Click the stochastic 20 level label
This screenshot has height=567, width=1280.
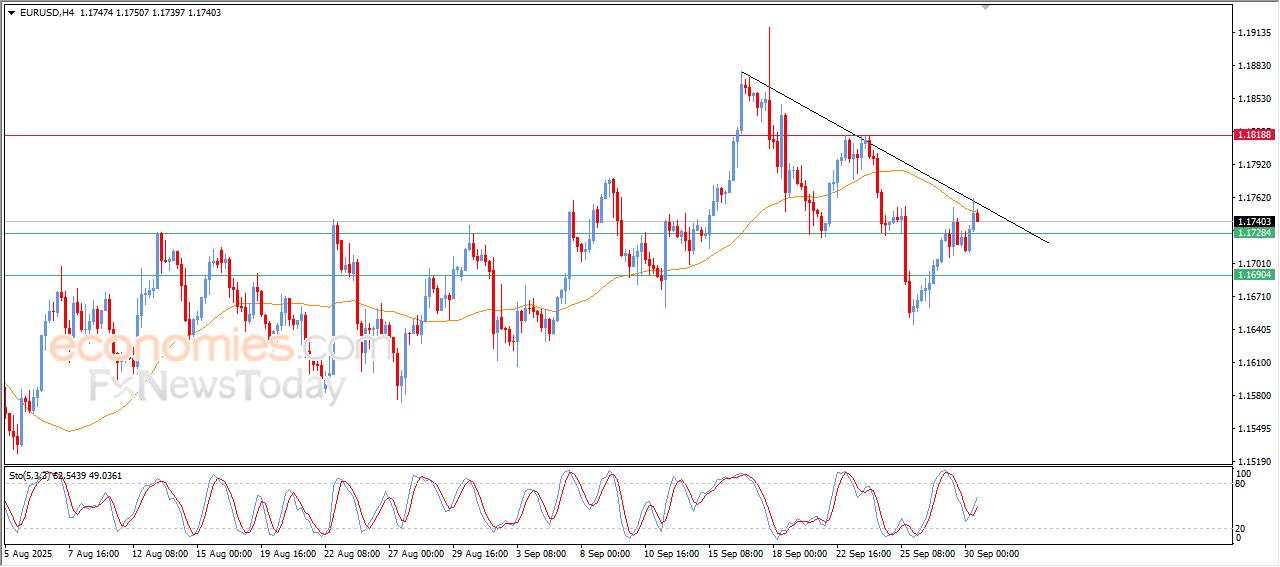pos(1242,528)
